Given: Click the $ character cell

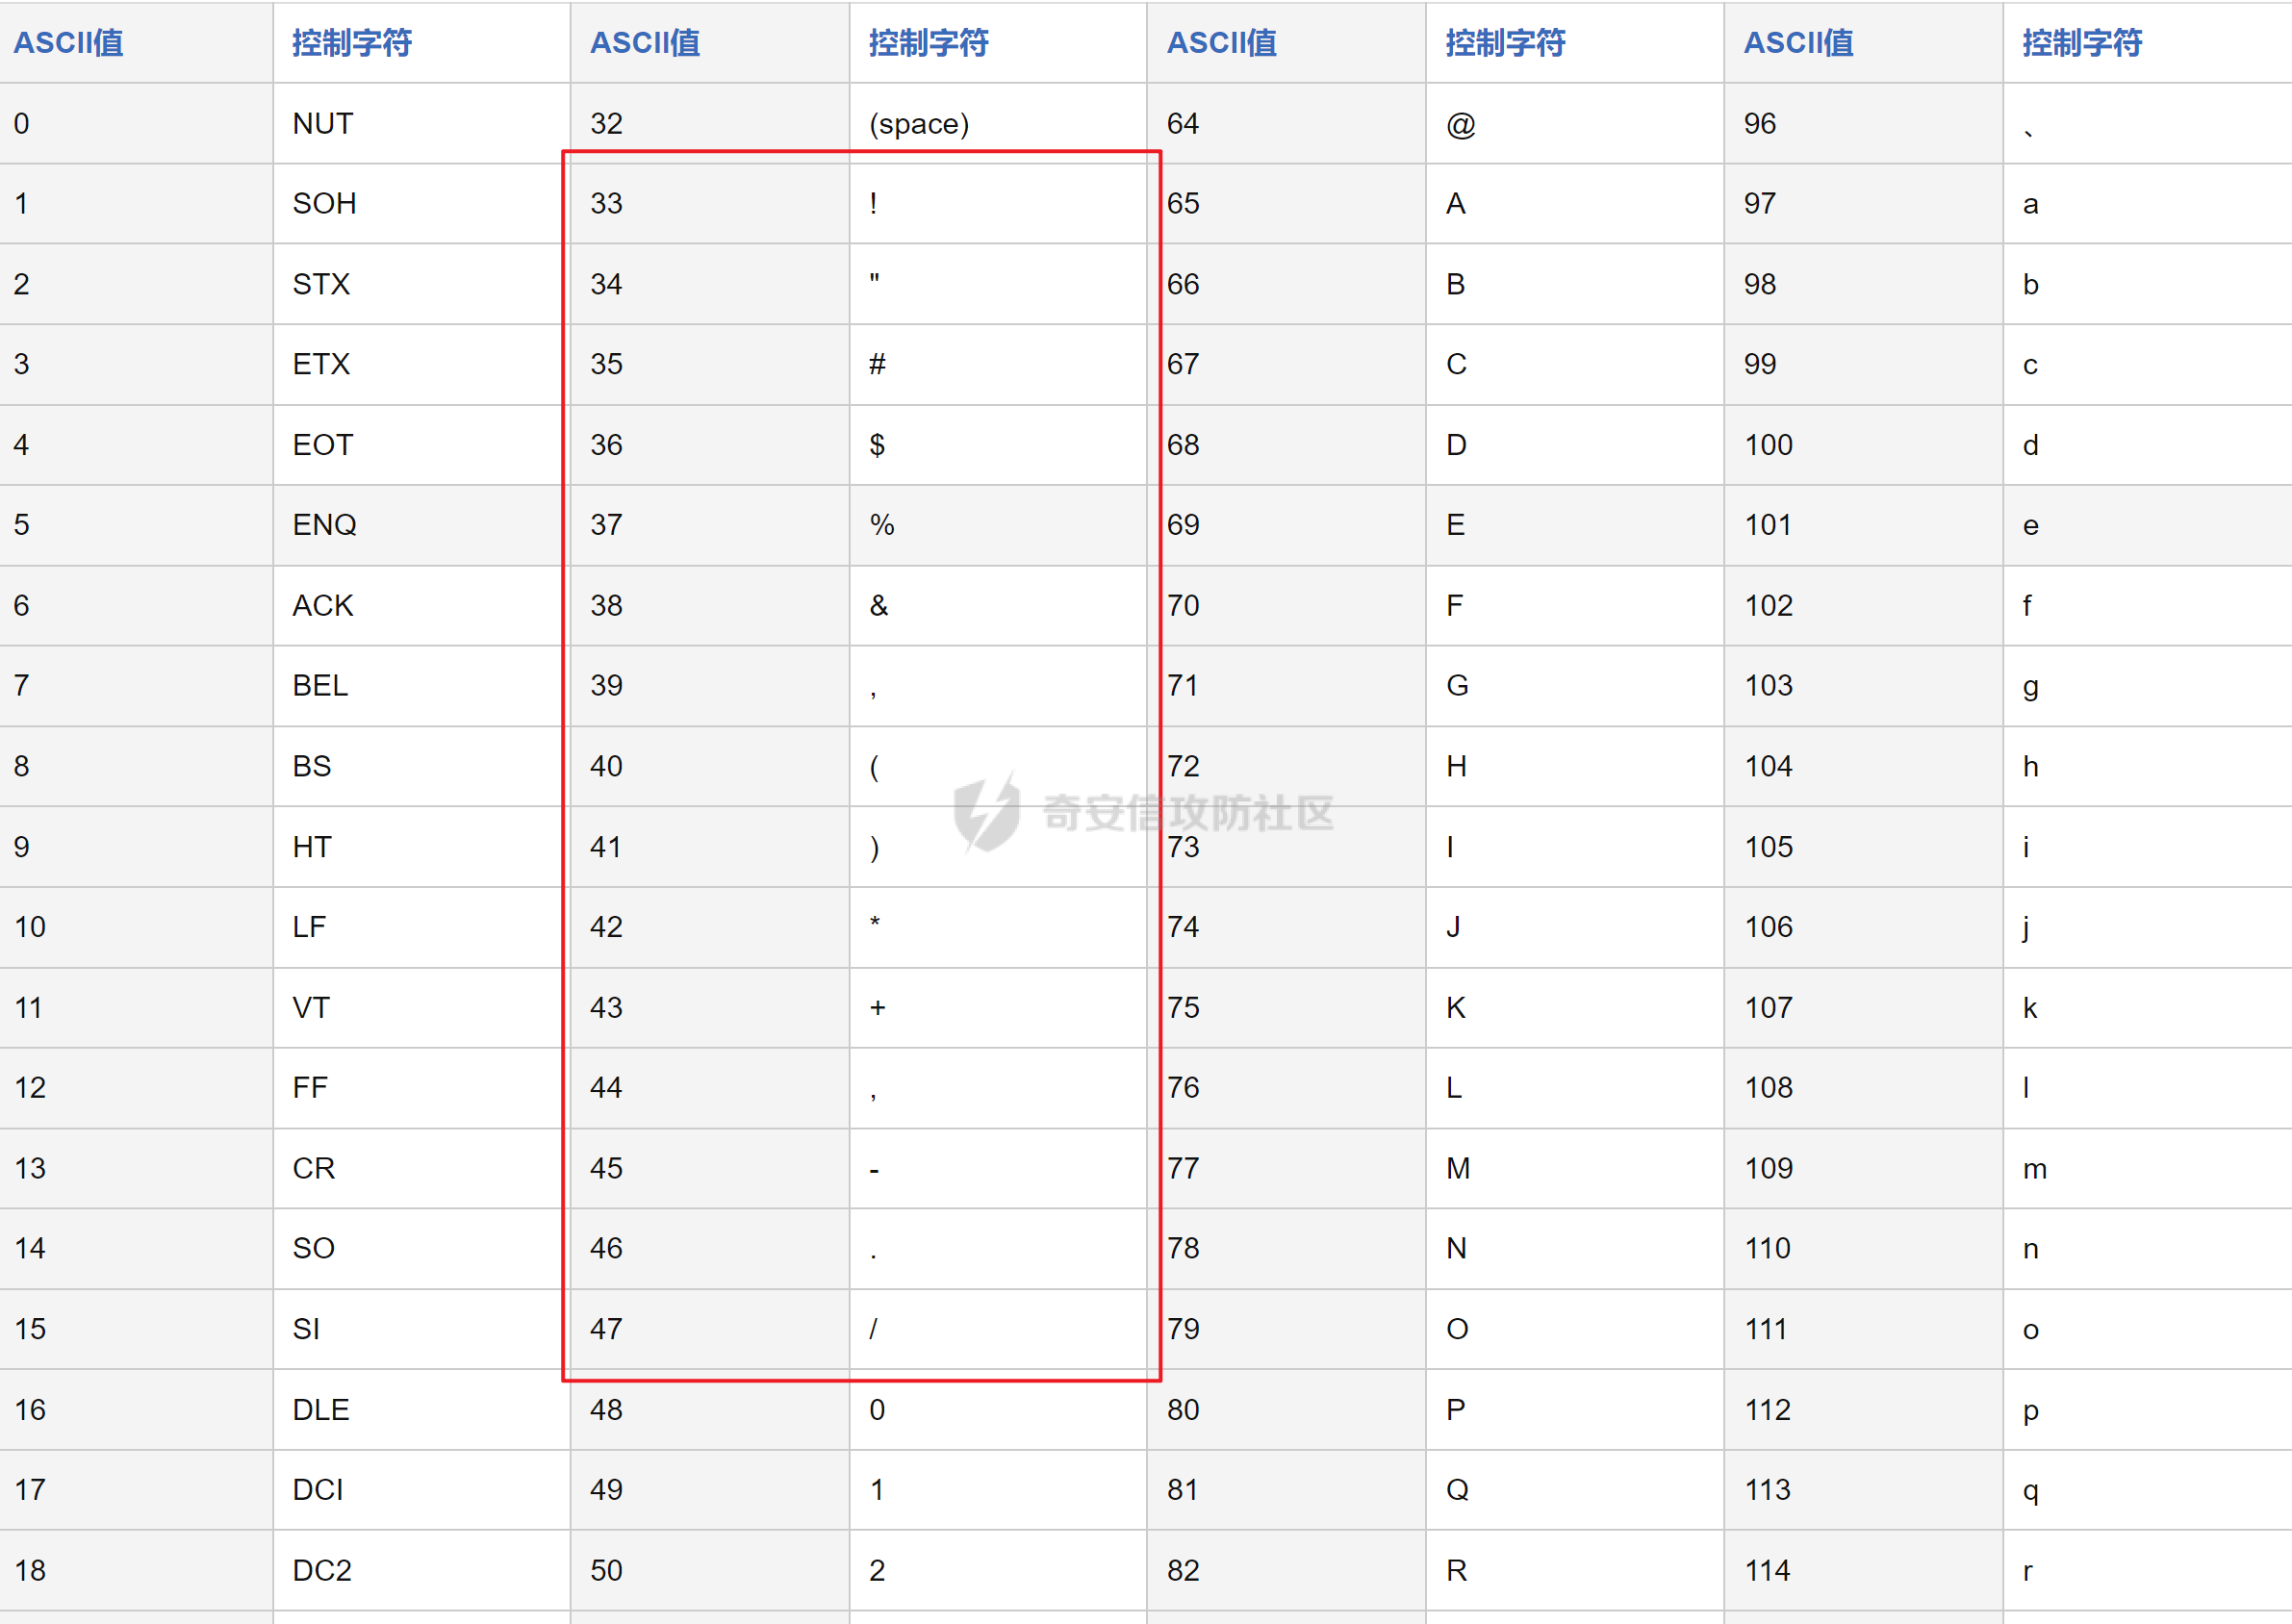Looking at the screenshot, I should pyautogui.click(x=877, y=445).
